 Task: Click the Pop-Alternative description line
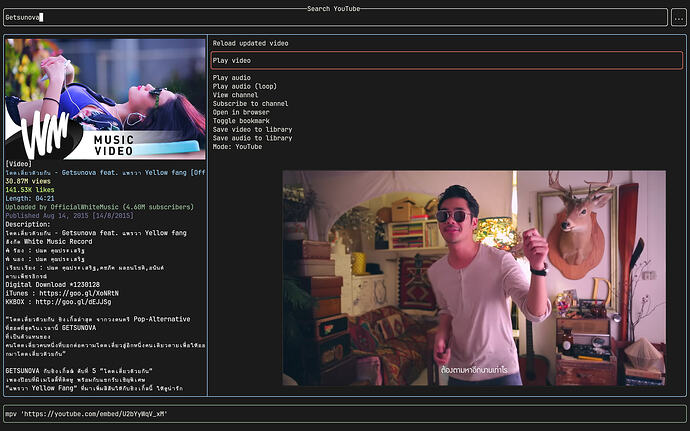98,319
